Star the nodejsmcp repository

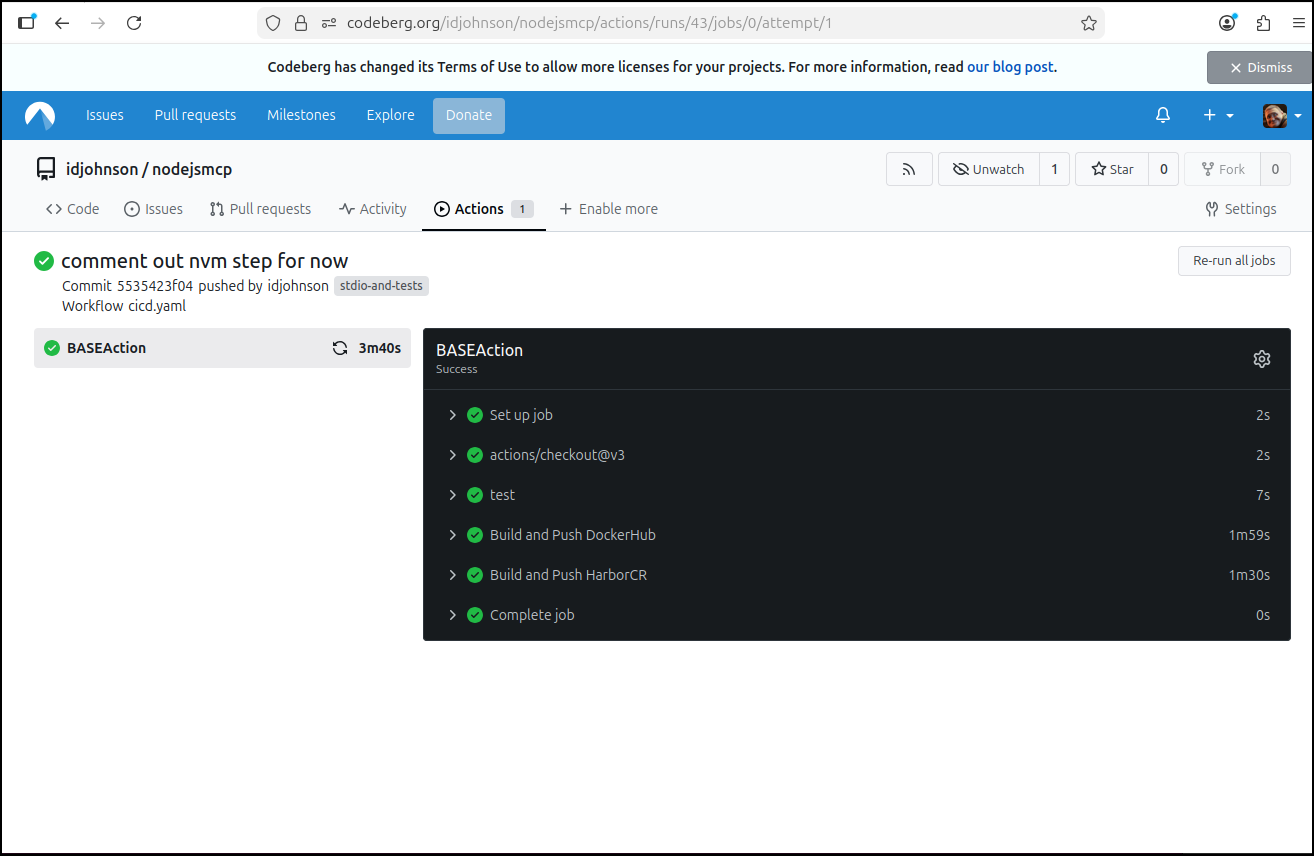(x=1112, y=170)
